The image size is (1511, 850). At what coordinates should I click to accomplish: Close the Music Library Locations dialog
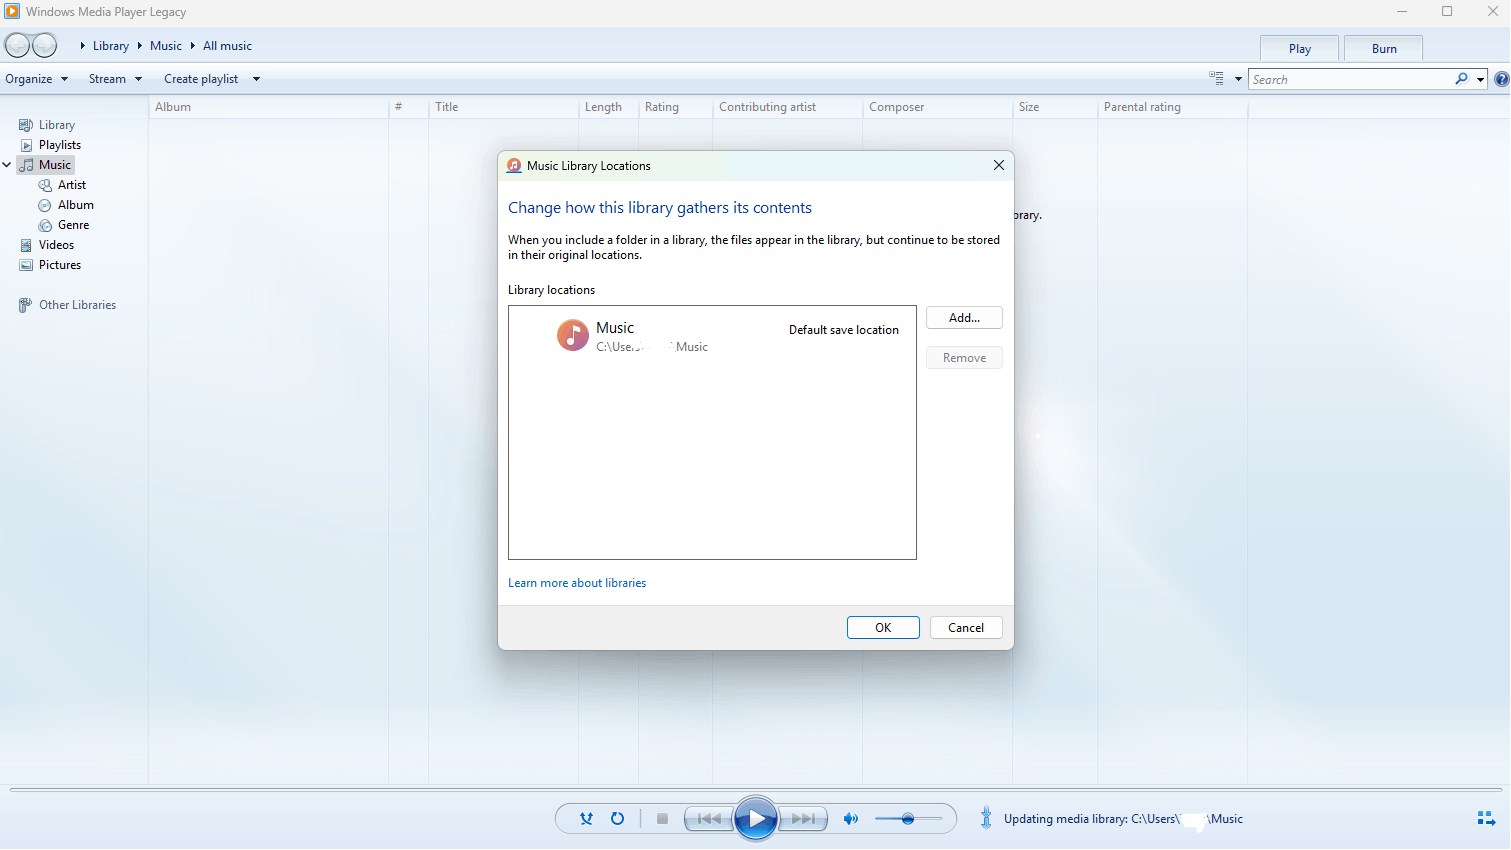click(x=998, y=166)
